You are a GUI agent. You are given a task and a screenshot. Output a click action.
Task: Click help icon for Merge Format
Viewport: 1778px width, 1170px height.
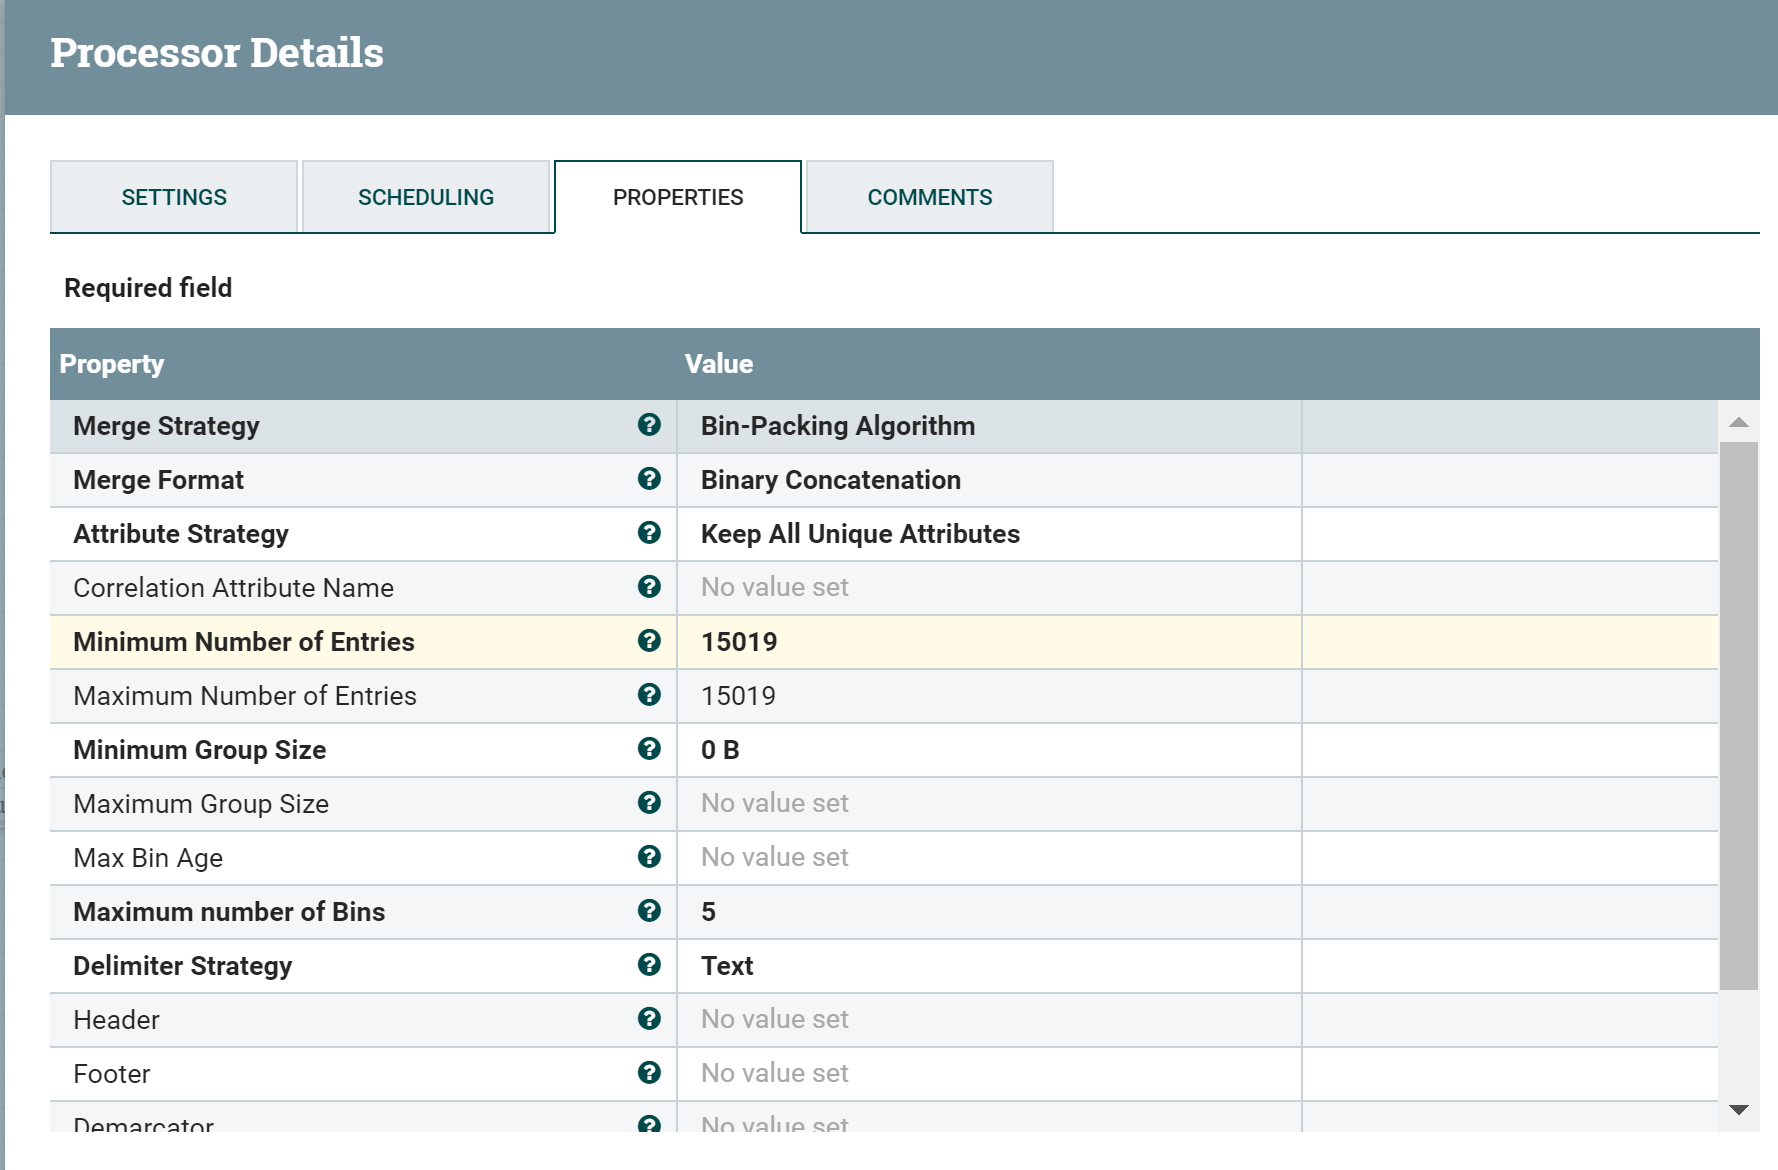[649, 479]
